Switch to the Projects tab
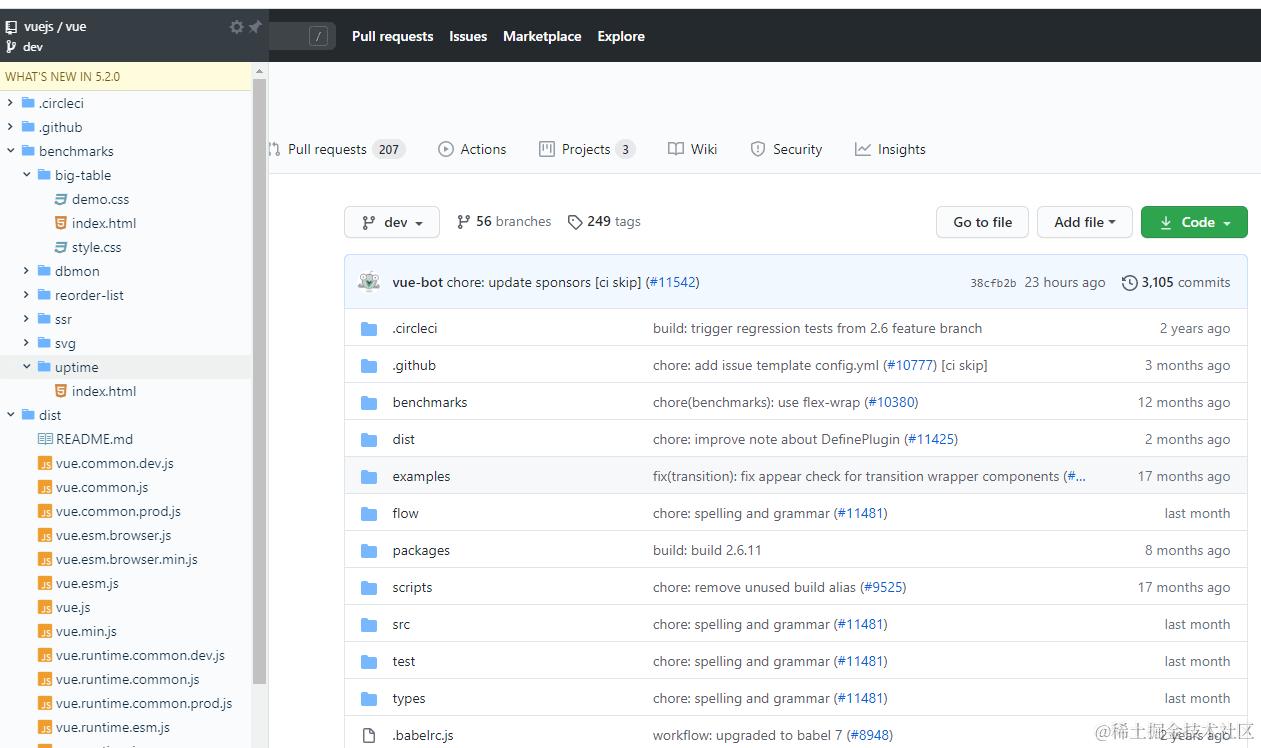The image size is (1261, 748). (x=587, y=149)
